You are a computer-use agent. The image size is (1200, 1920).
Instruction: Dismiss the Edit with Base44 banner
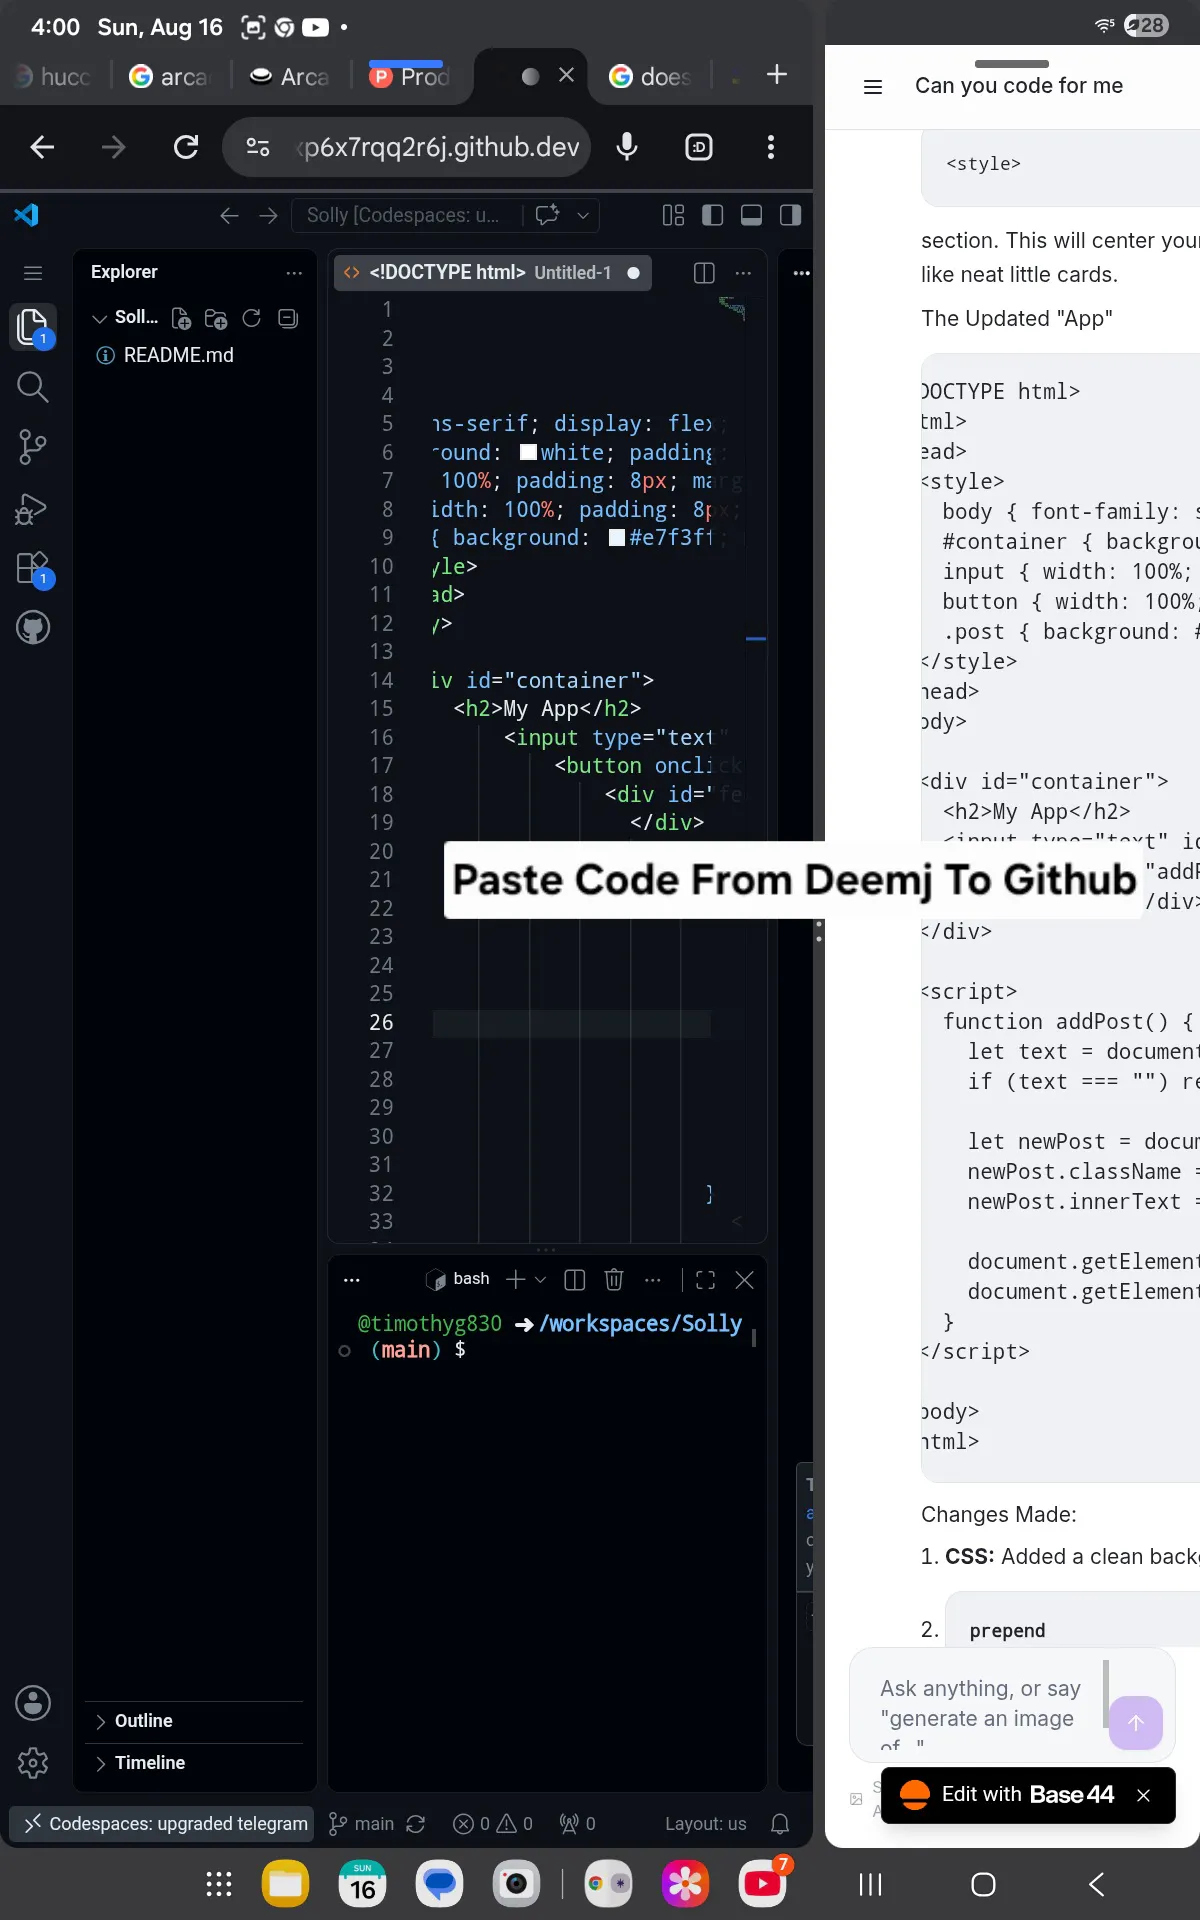tap(1144, 1795)
